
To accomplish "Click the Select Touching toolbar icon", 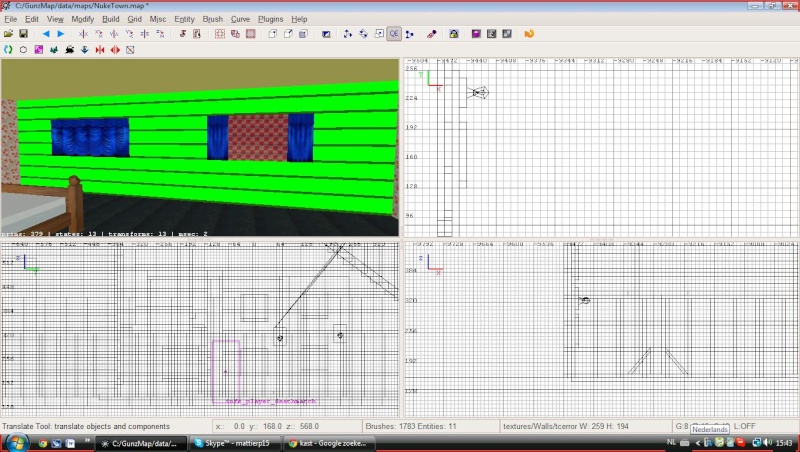I will [183, 34].
